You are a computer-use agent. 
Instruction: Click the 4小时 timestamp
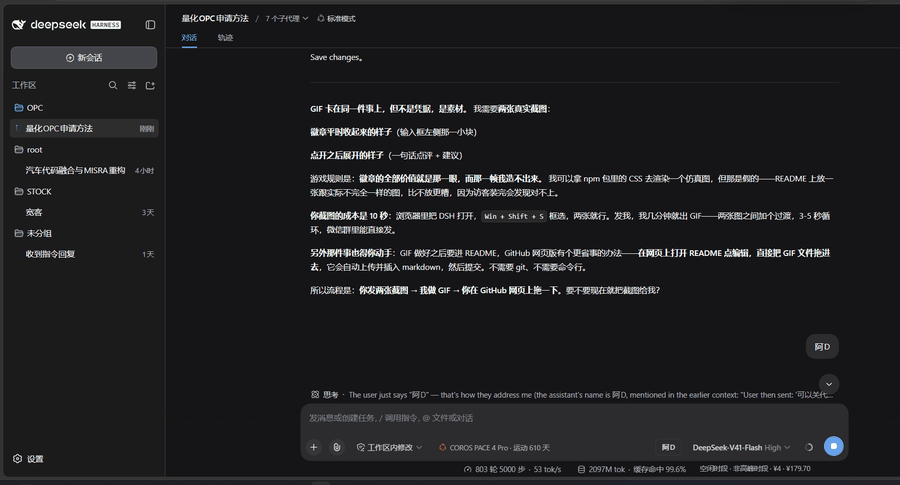pyautogui.click(x=145, y=170)
